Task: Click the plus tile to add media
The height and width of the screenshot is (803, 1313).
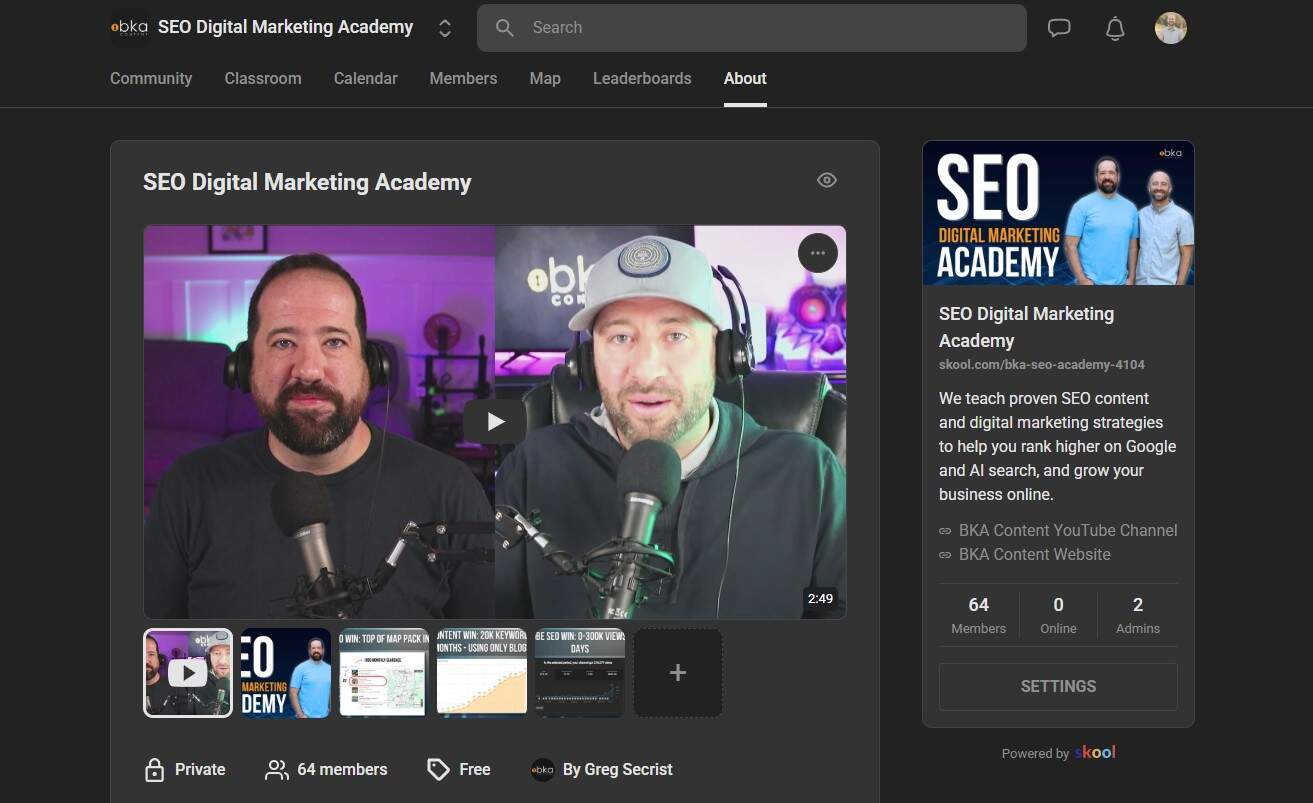Action: coord(677,672)
